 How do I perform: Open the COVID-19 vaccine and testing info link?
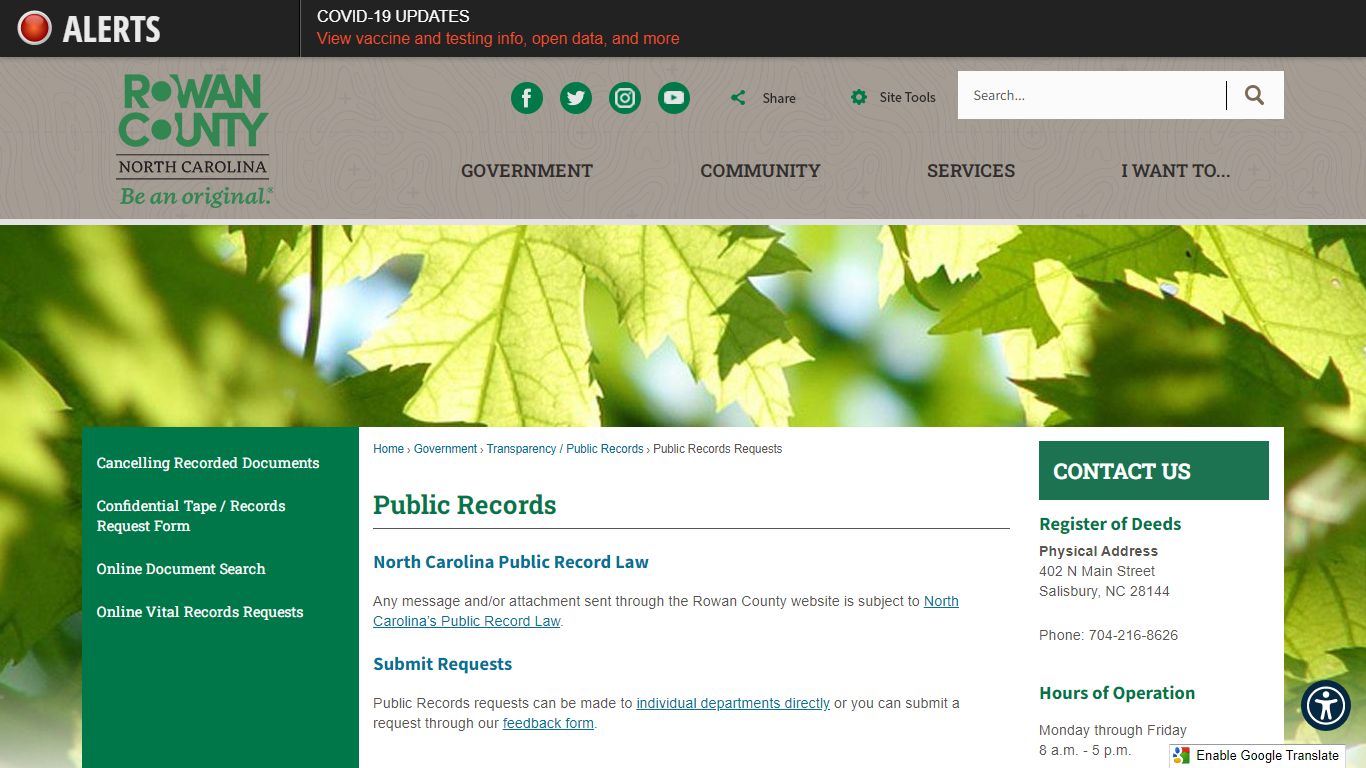coord(498,38)
